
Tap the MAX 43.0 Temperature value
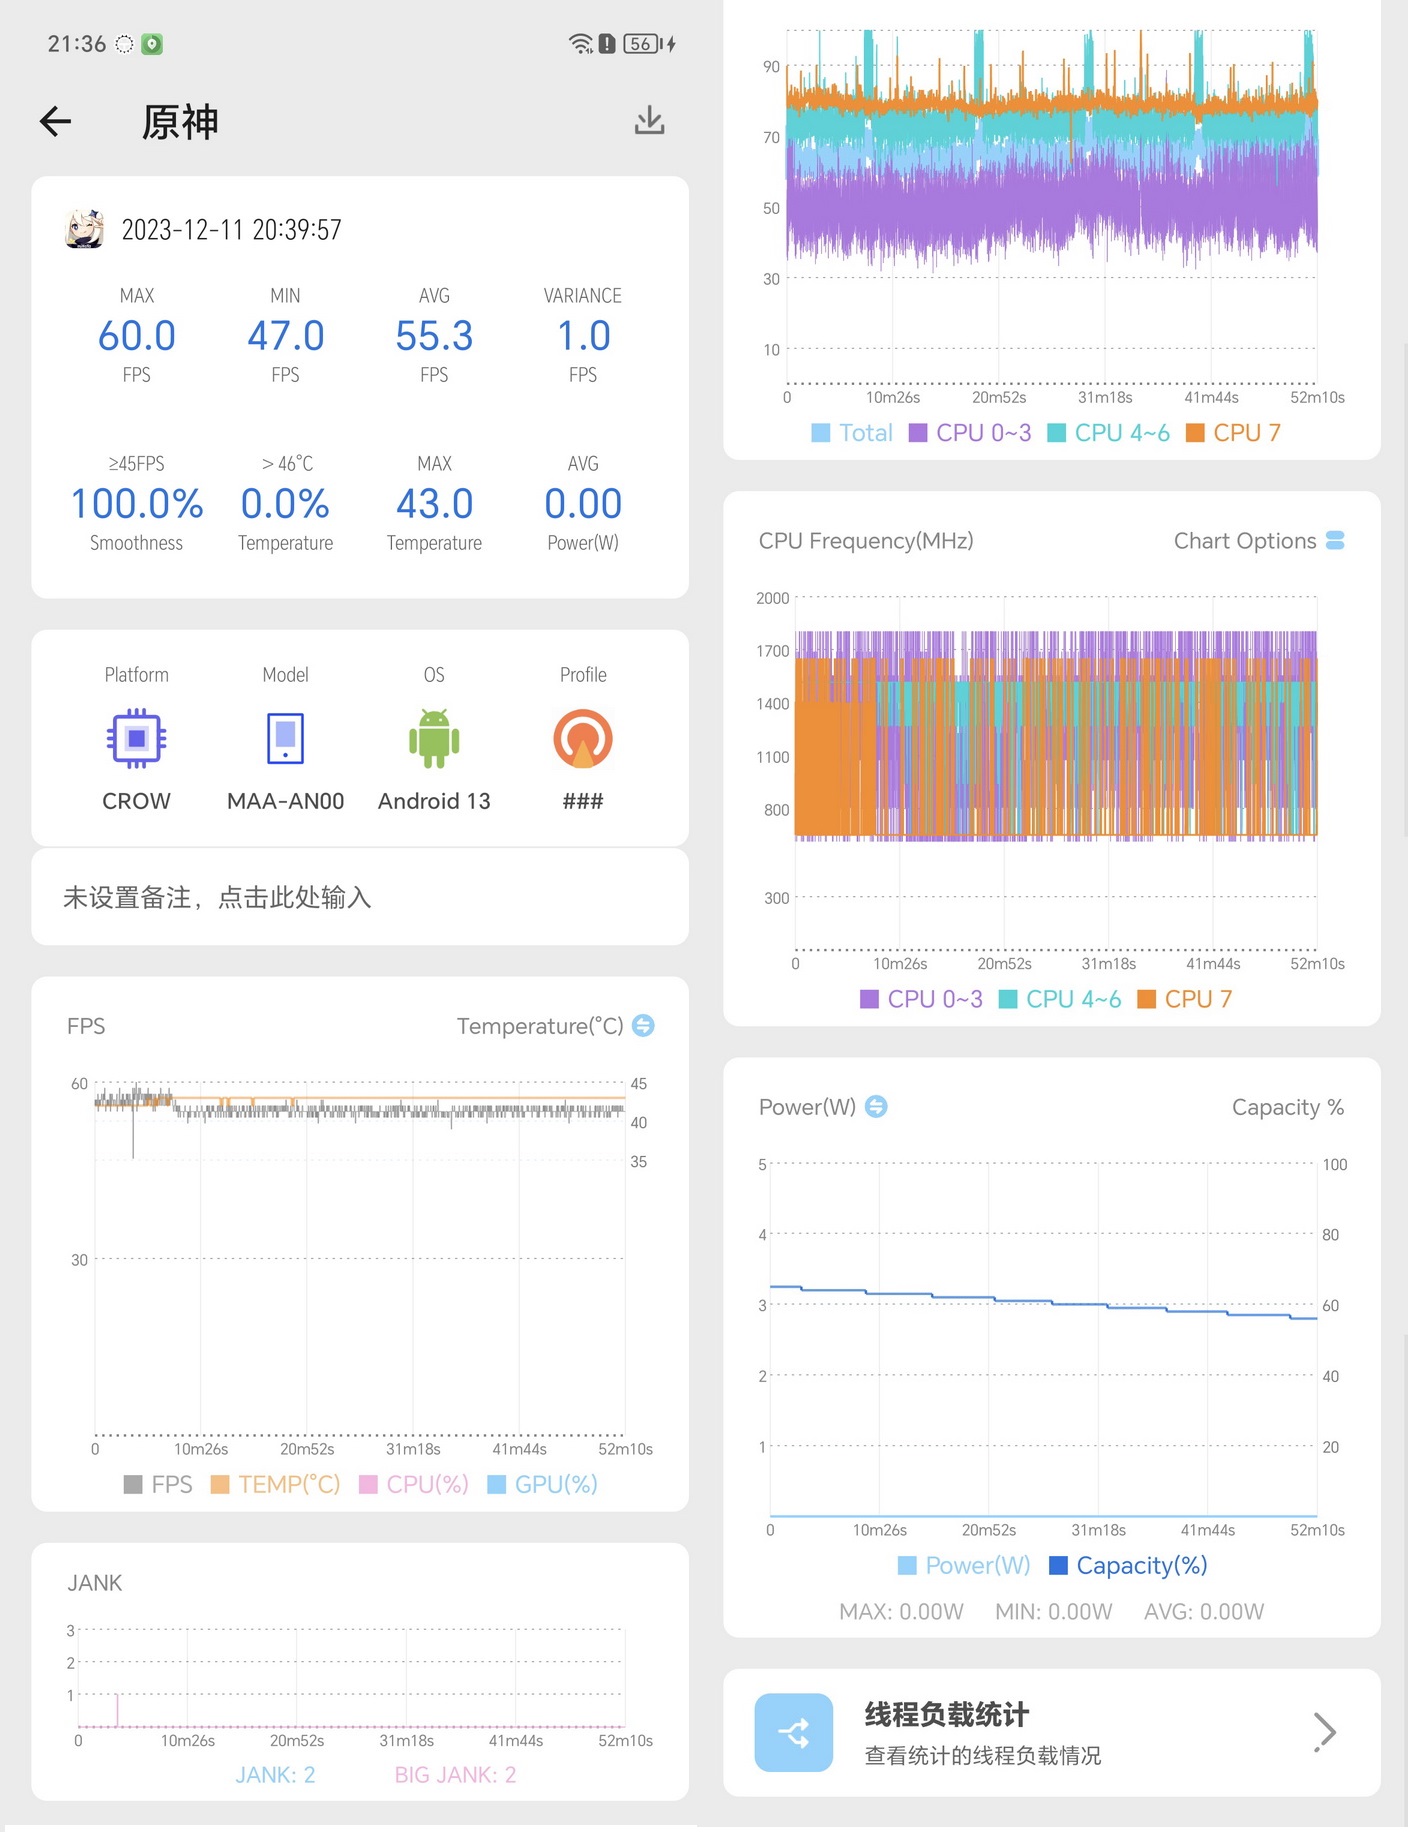(434, 504)
